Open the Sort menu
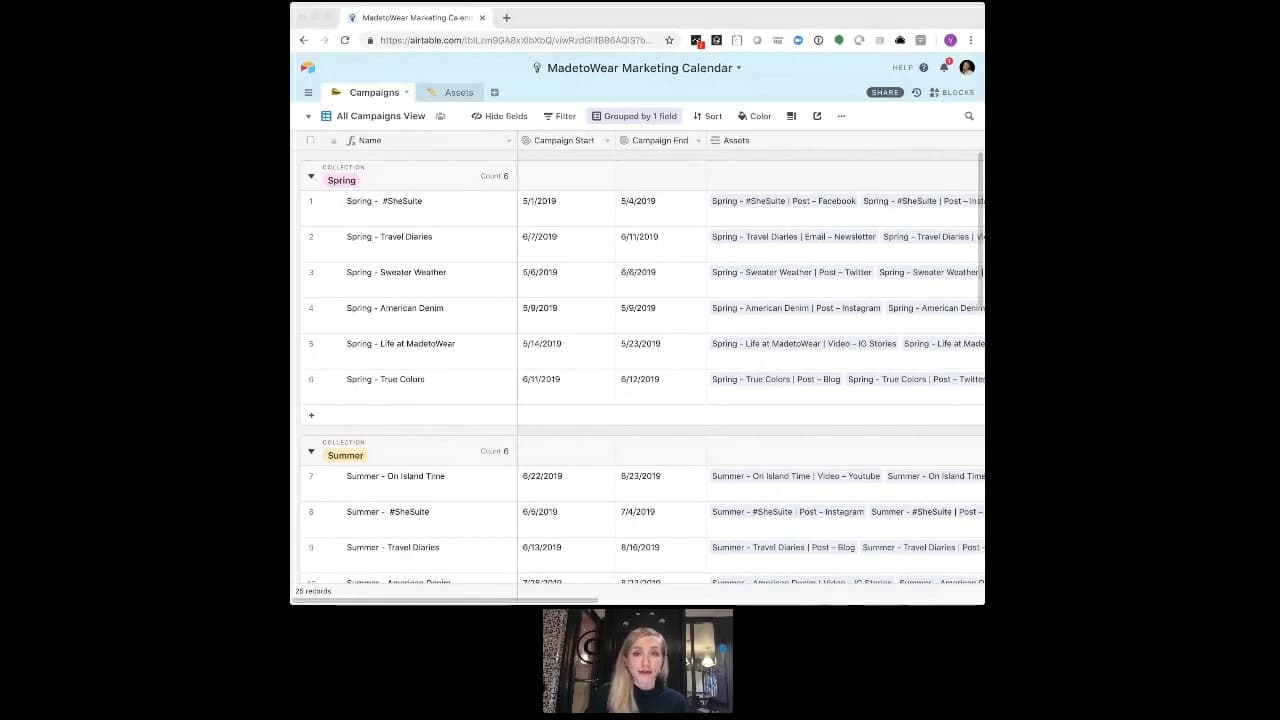The height and width of the screenshot is (720, 1280). click(x=707, y=116)
